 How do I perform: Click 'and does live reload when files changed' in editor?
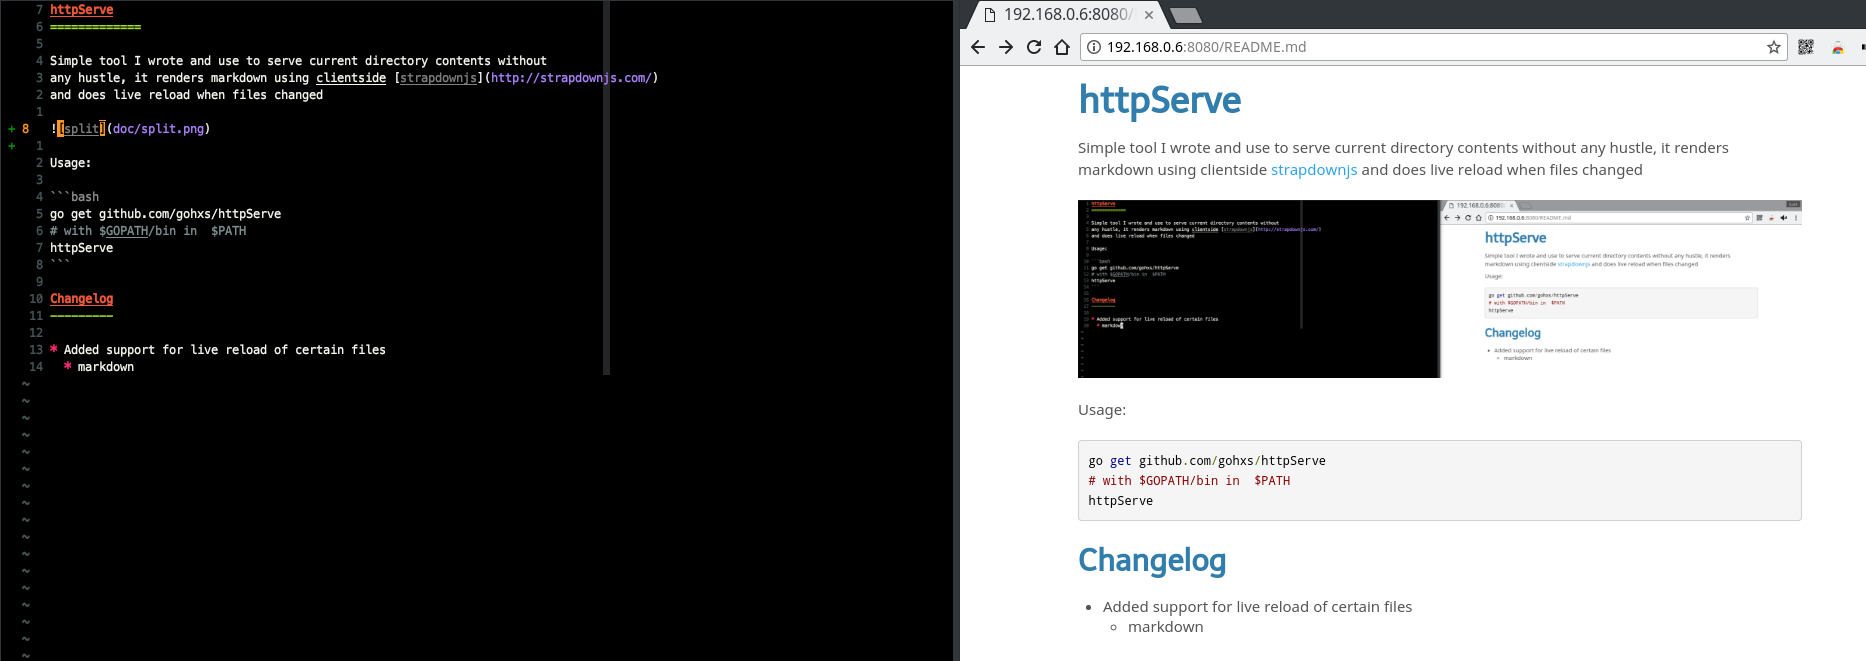coord(187,95)
